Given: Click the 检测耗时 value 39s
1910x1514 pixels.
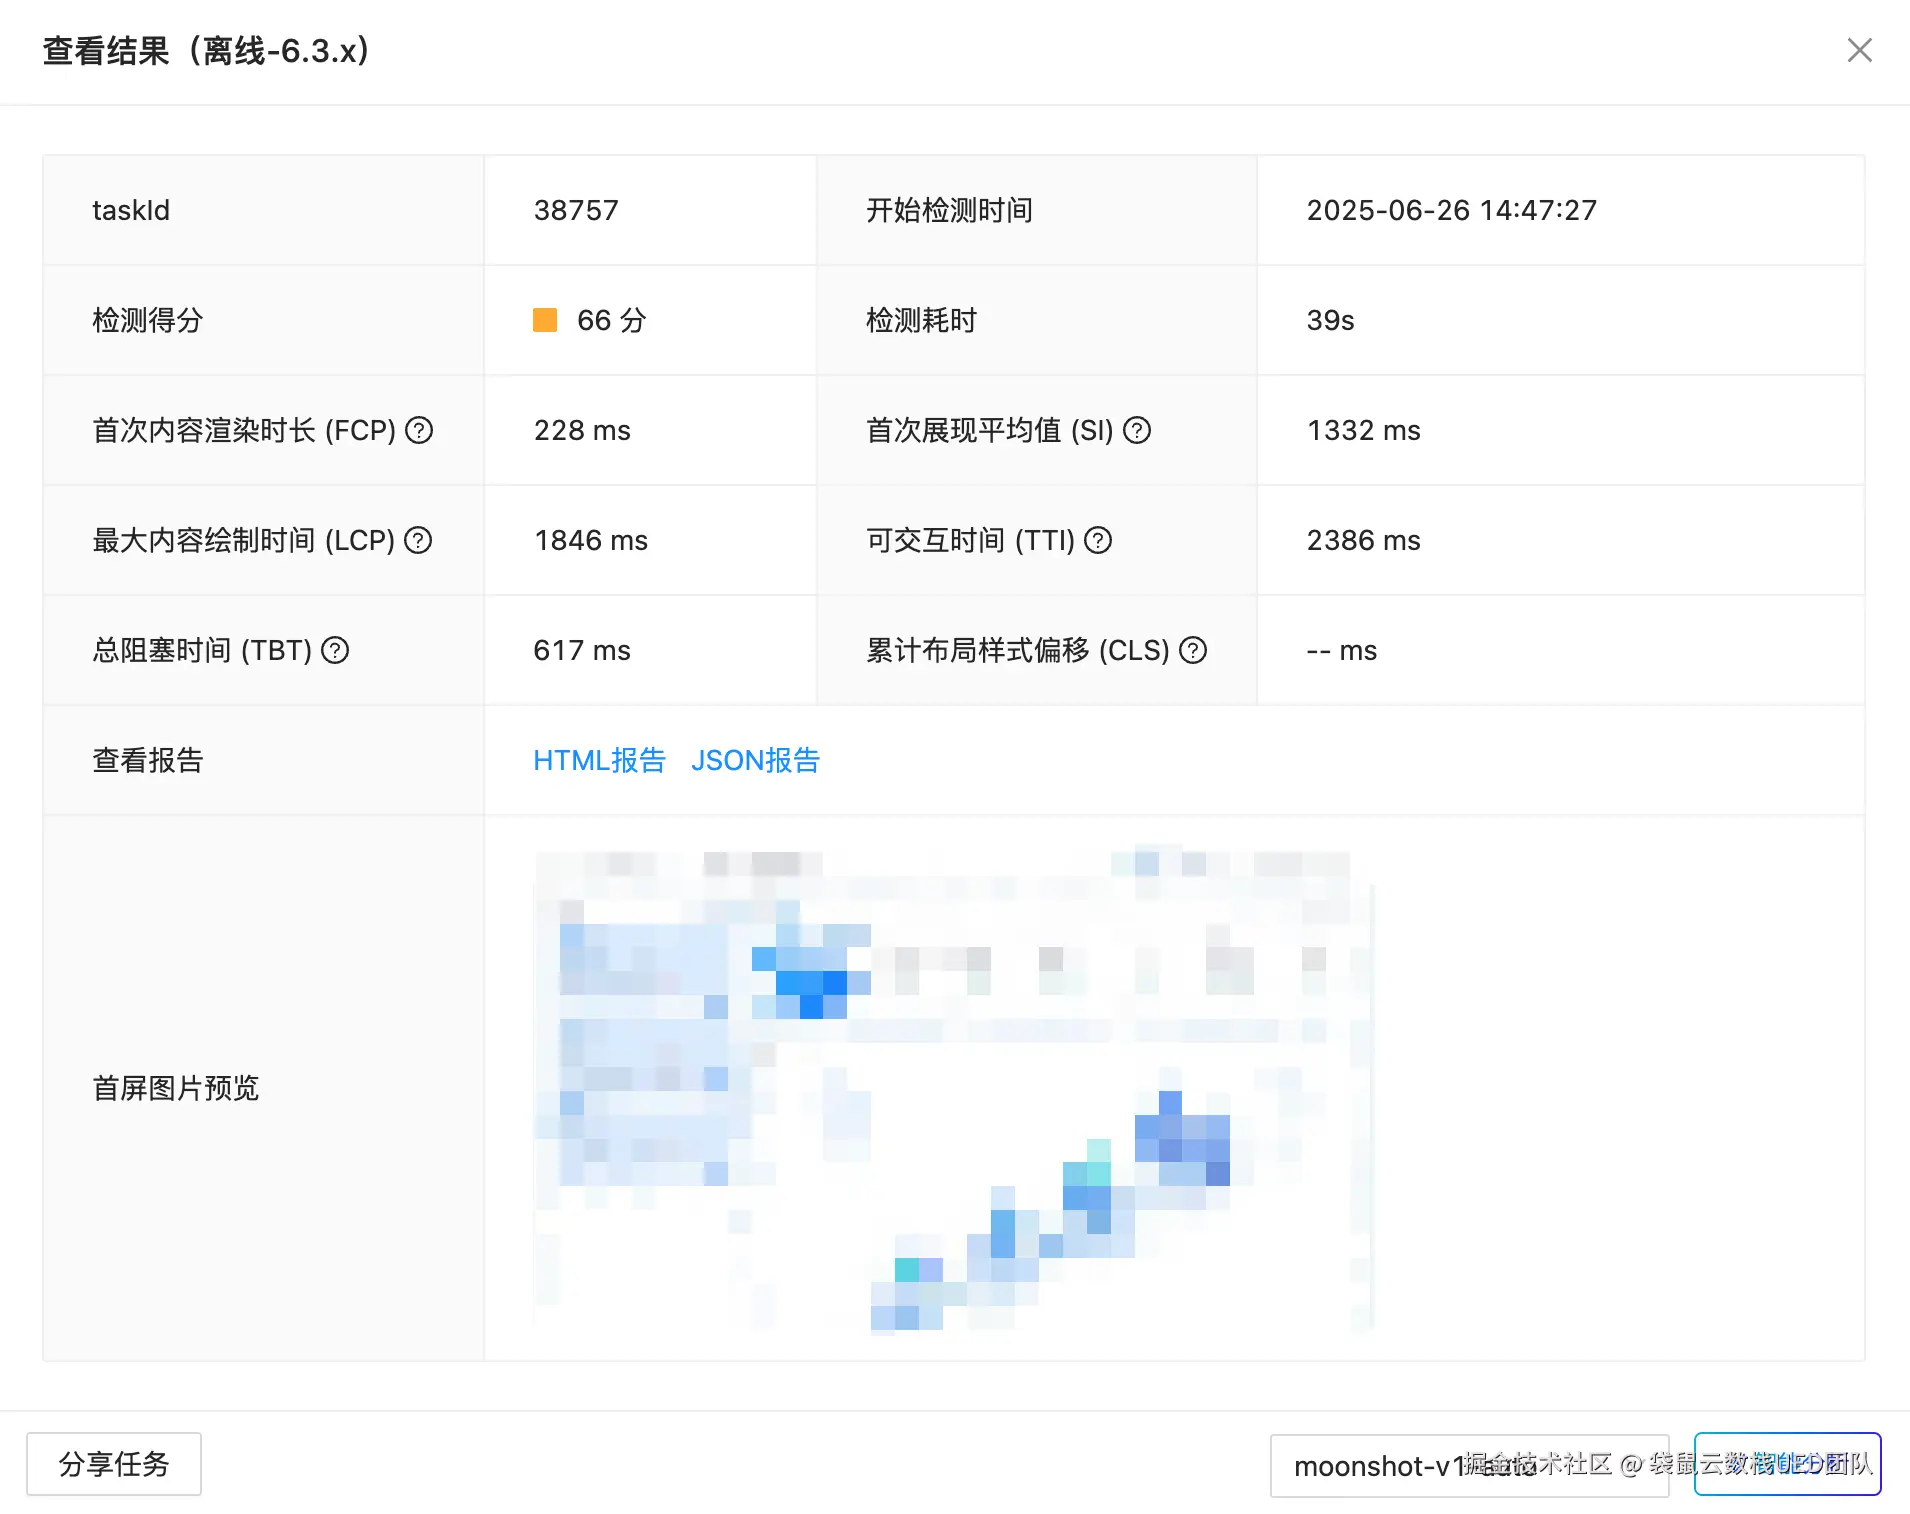Looking at the screenshot, I should (1330, 320).
